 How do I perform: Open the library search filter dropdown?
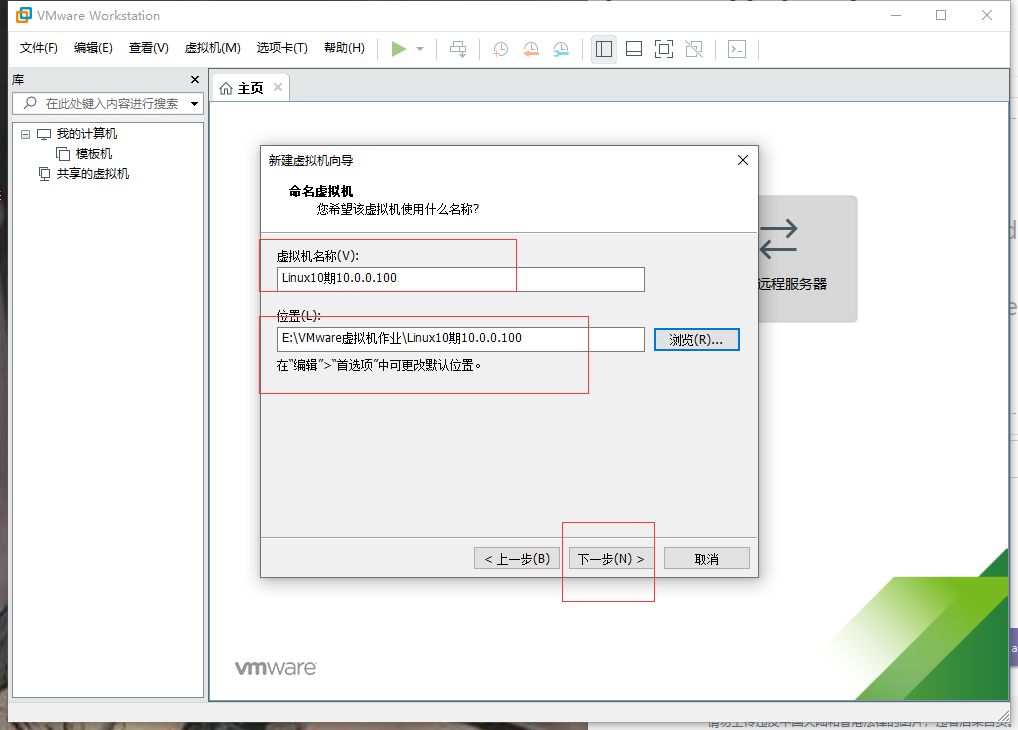click(194, 103)
